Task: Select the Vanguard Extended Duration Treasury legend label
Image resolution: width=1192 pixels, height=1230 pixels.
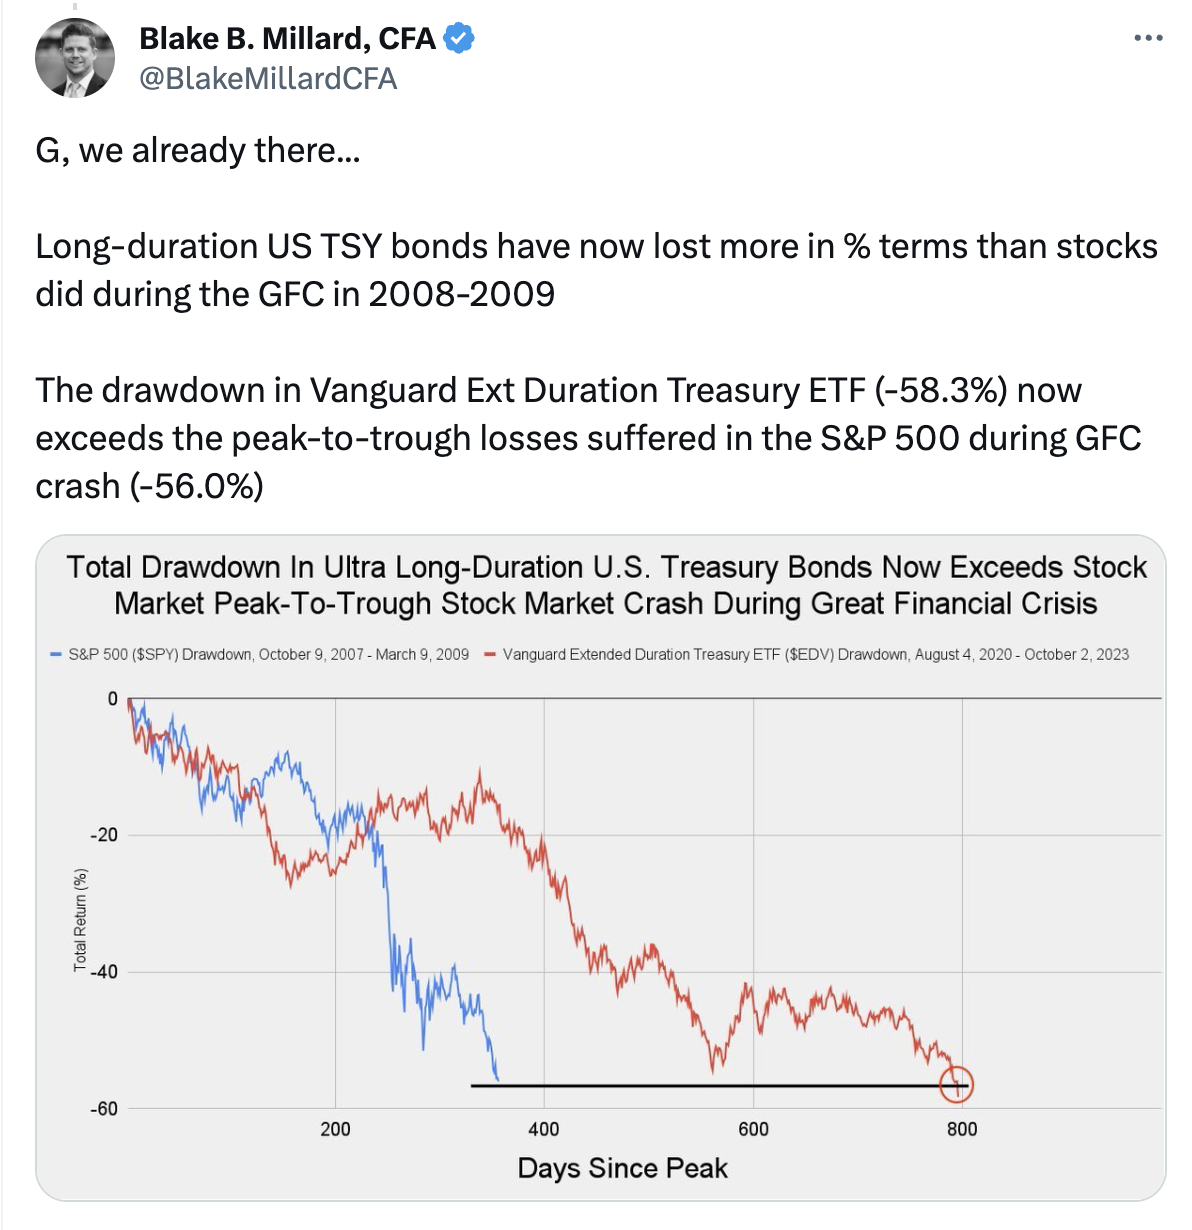Action: (x=815, y=655)
